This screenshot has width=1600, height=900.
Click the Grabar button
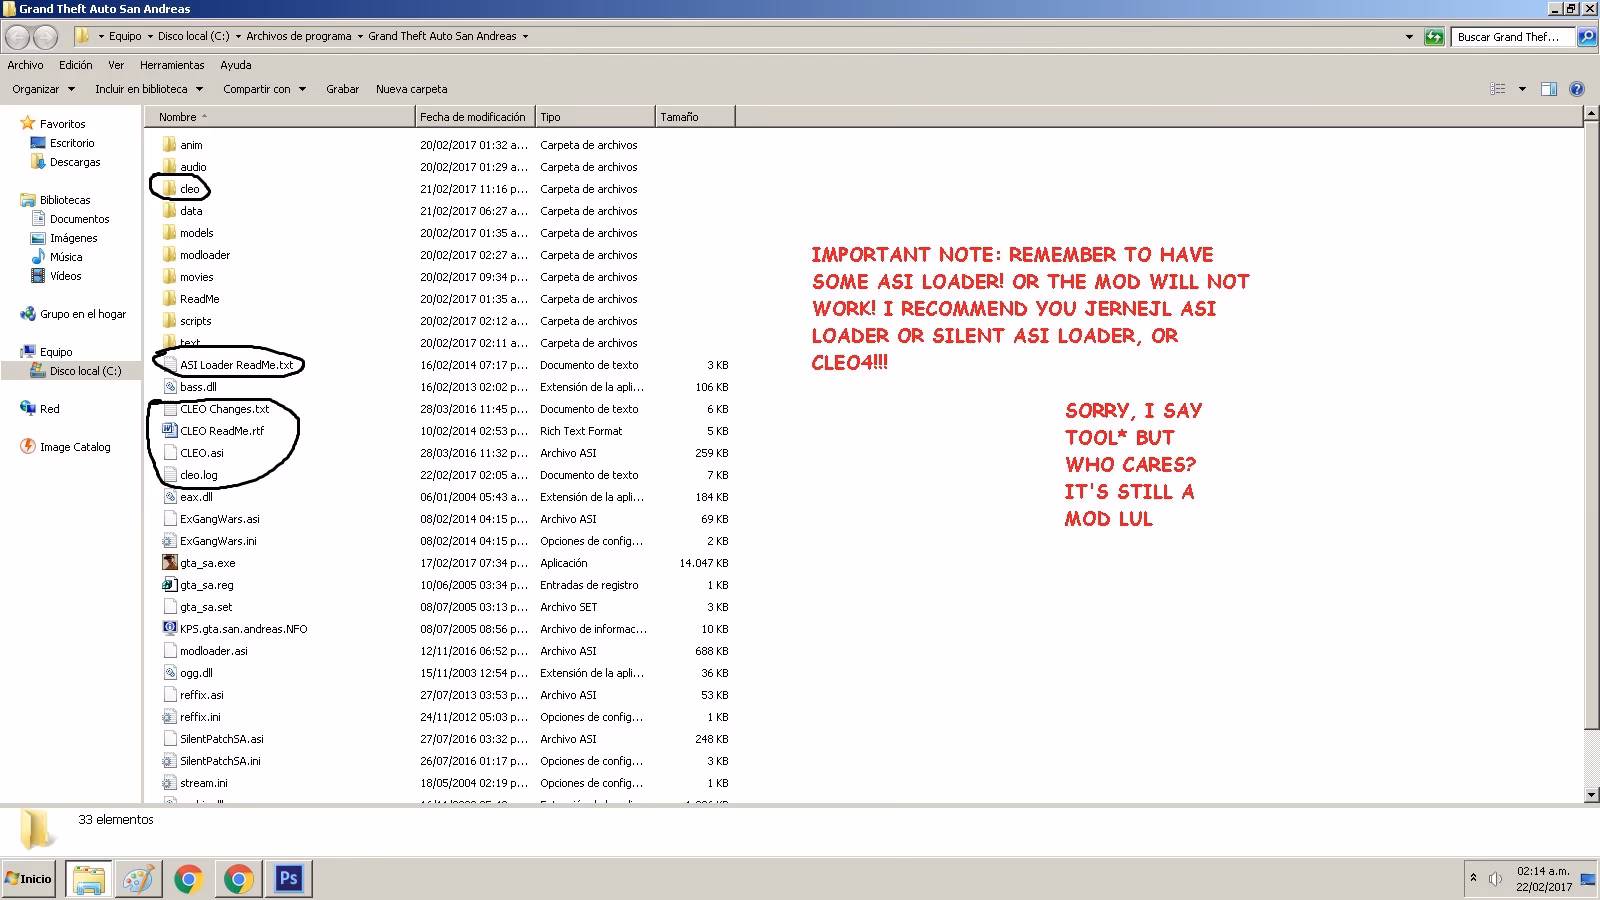pyautogui.click(x=342, y=89)
